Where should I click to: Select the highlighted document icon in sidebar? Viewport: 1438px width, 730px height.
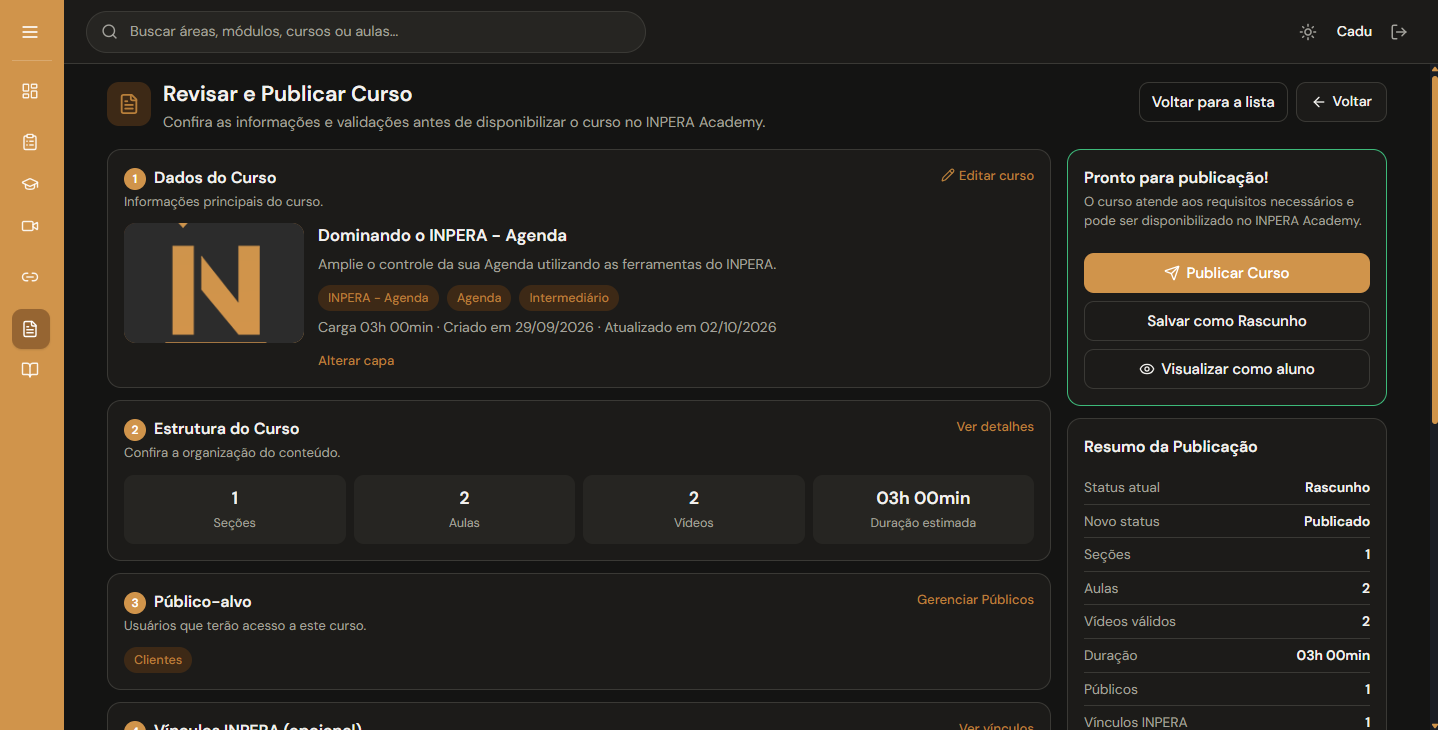coord(30,329)
